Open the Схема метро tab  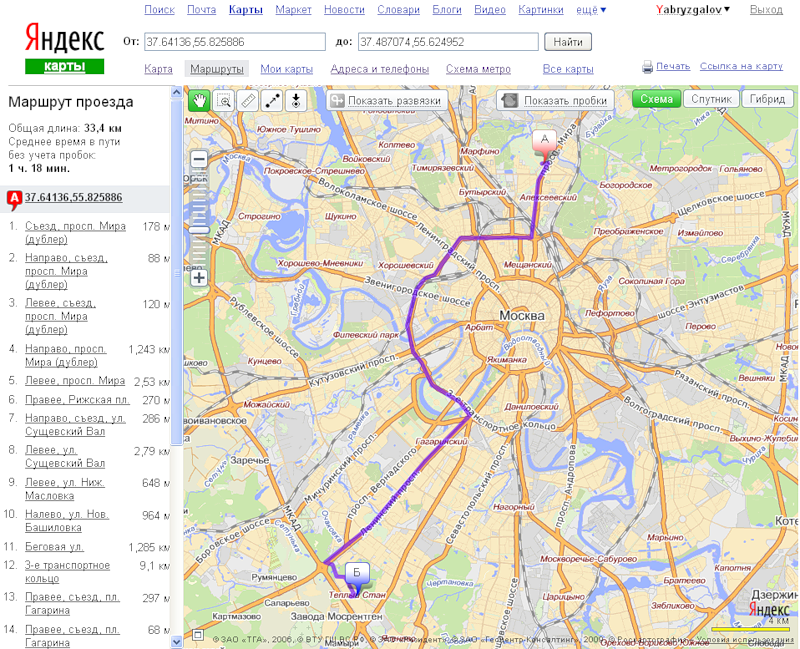pos(478,69)
